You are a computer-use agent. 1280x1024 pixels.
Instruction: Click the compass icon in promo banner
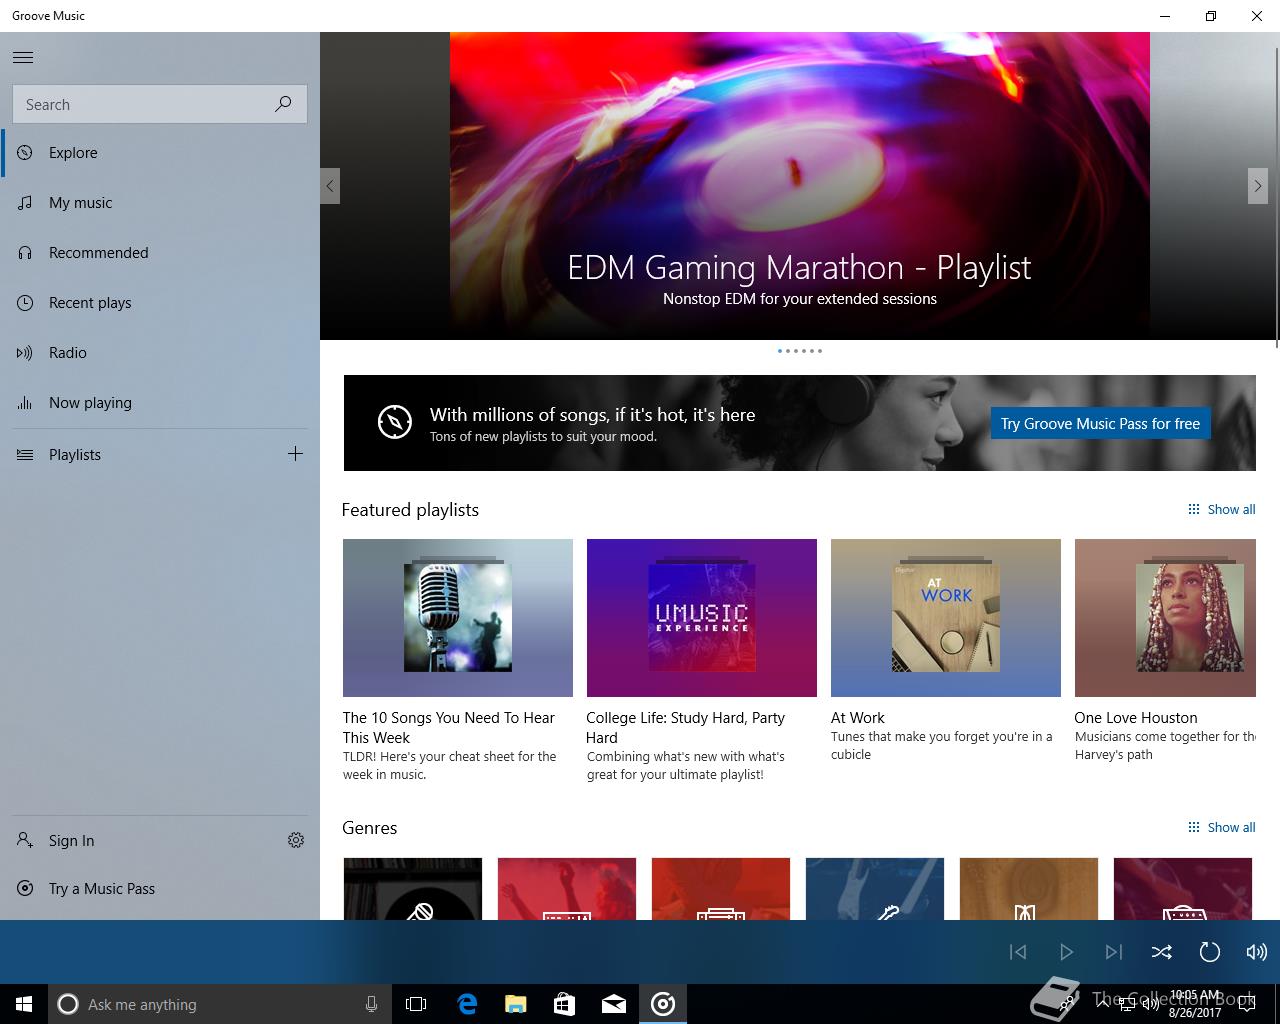click(x=395, y=422)
